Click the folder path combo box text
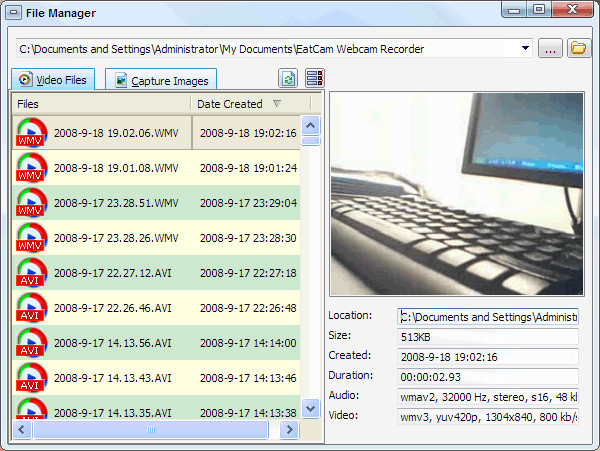The width and height of the screenshot is (600, 451). [222, 49]
